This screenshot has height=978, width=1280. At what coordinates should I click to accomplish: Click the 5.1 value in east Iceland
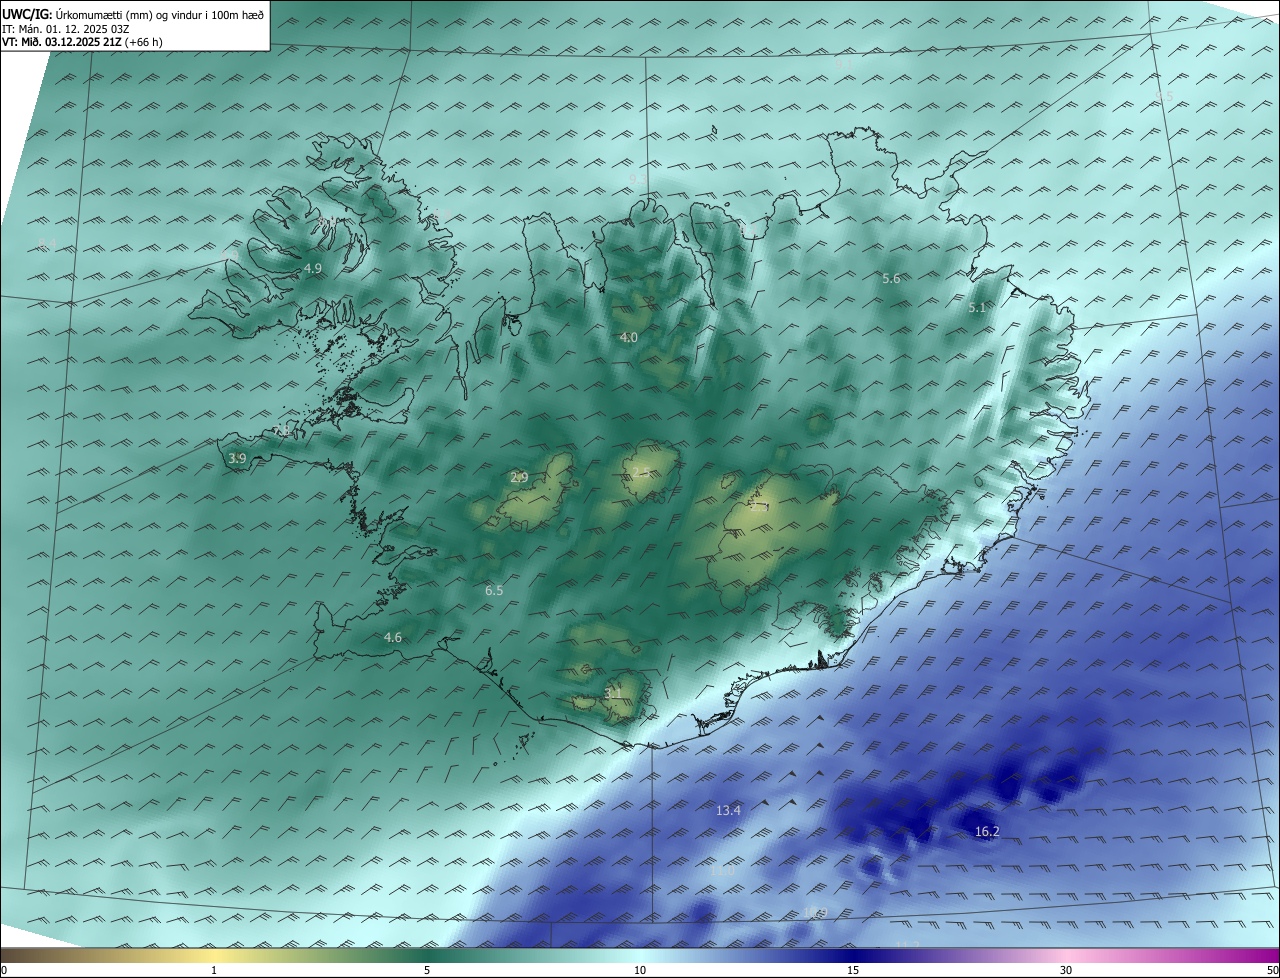click(977, 308)
